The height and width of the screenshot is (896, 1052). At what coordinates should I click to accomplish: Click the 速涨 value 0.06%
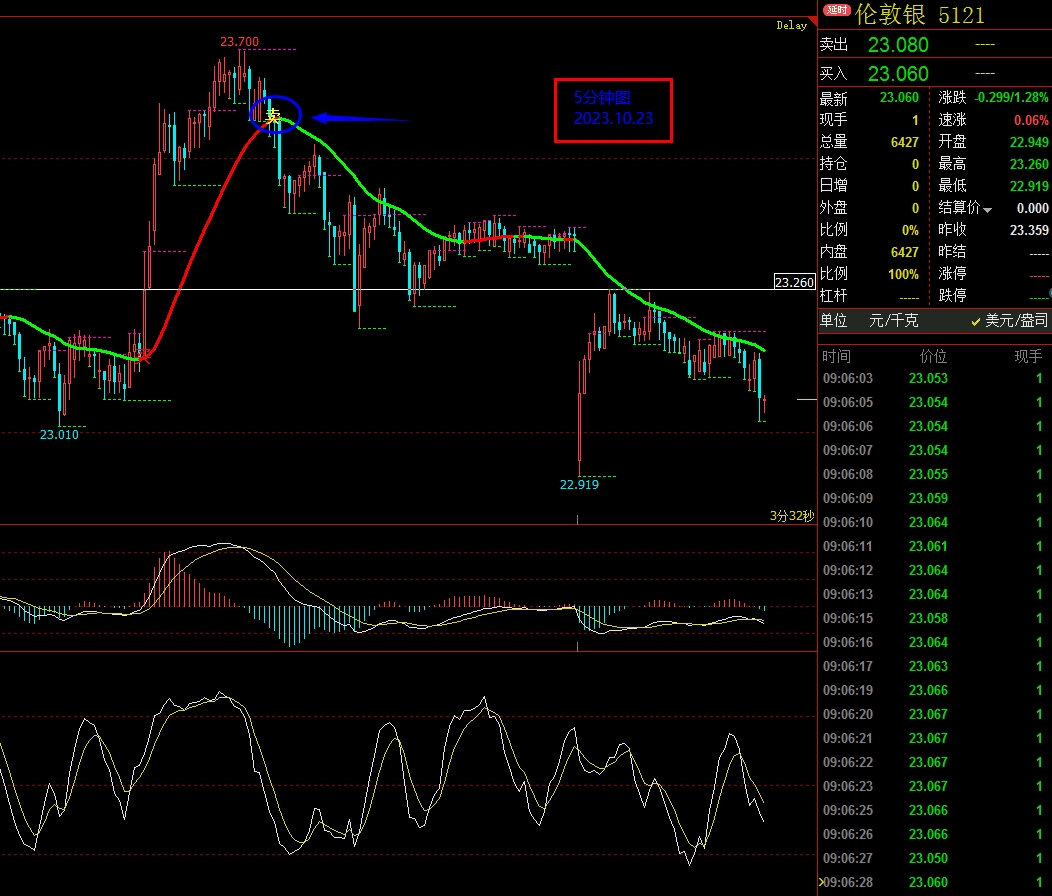tap(1031, 120)
